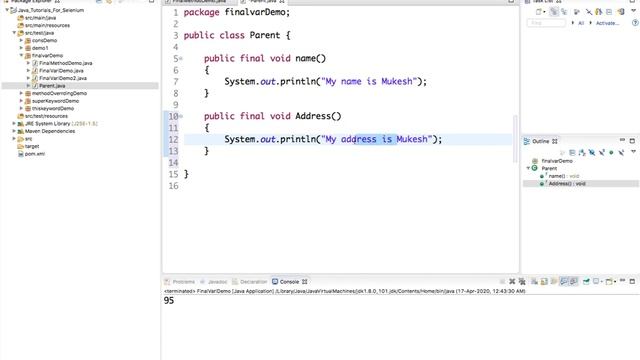Minimize the Console panel

point(622,280)
